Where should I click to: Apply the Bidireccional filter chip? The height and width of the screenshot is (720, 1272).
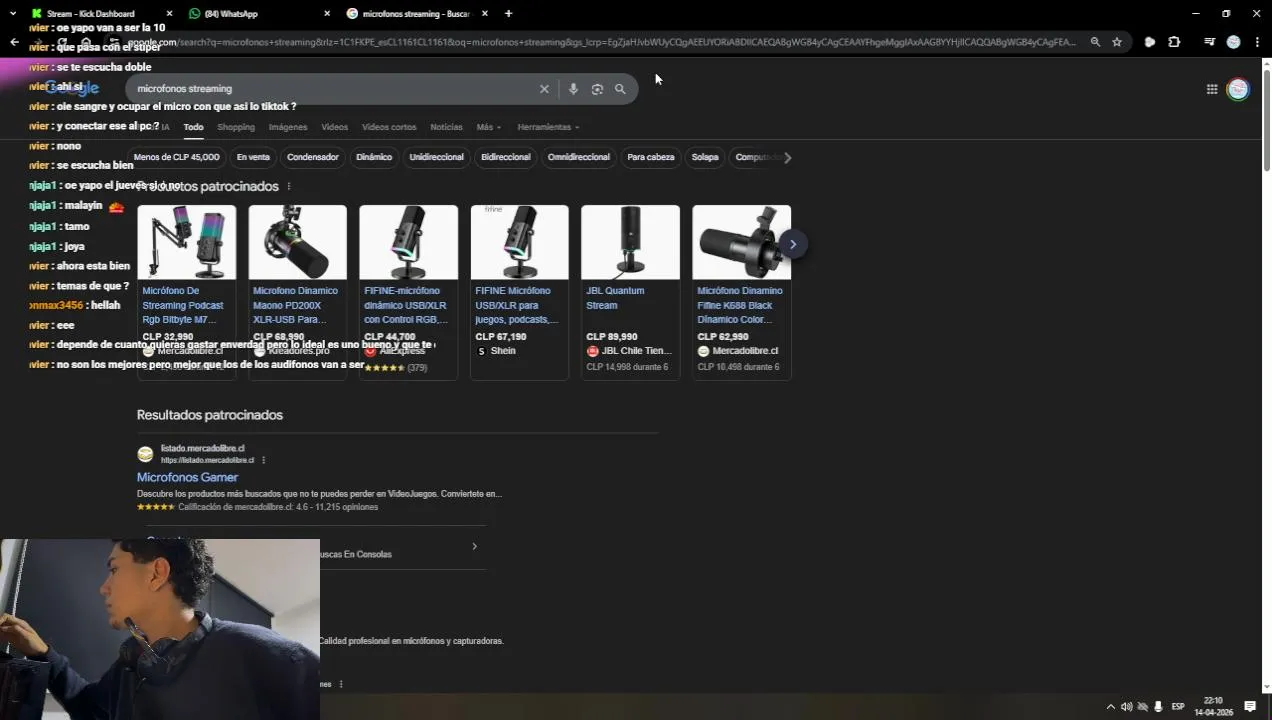coord(506,157)
